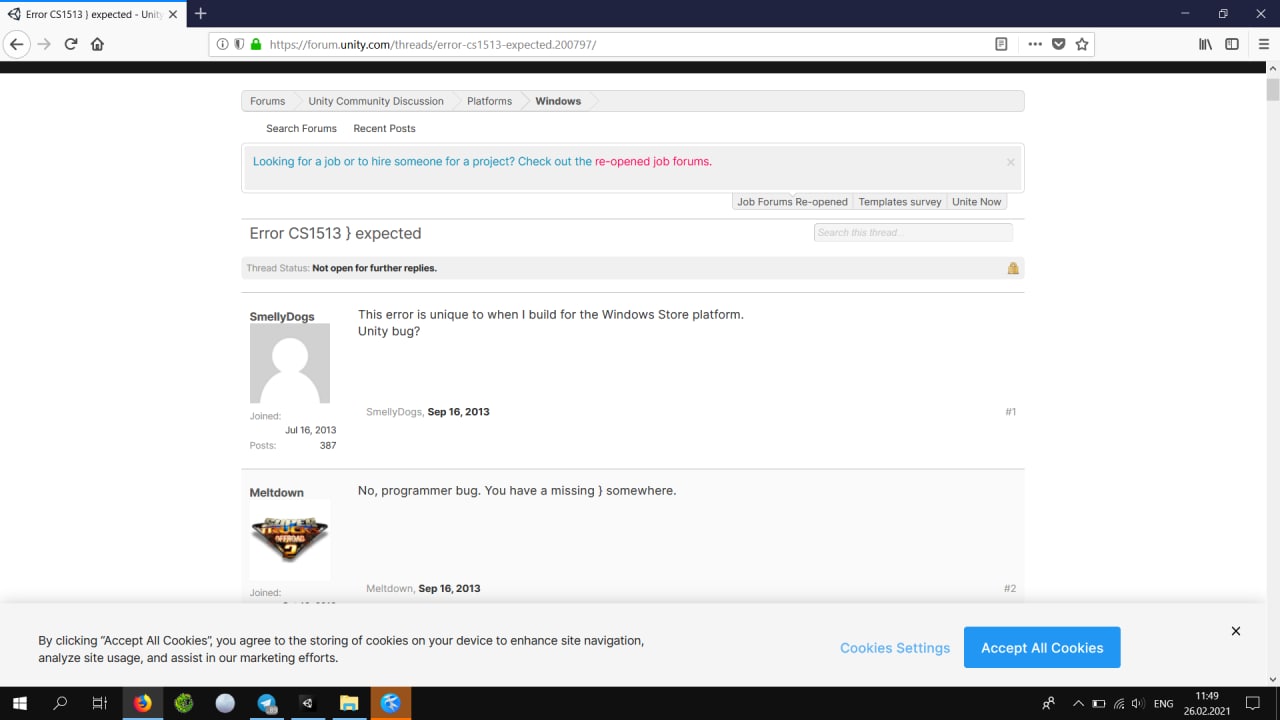This screenshot has width=1280, height=720.
Task: Click the vertical page scrollbar thumb
Action: pyautogui.click(x=1272, y=89)
